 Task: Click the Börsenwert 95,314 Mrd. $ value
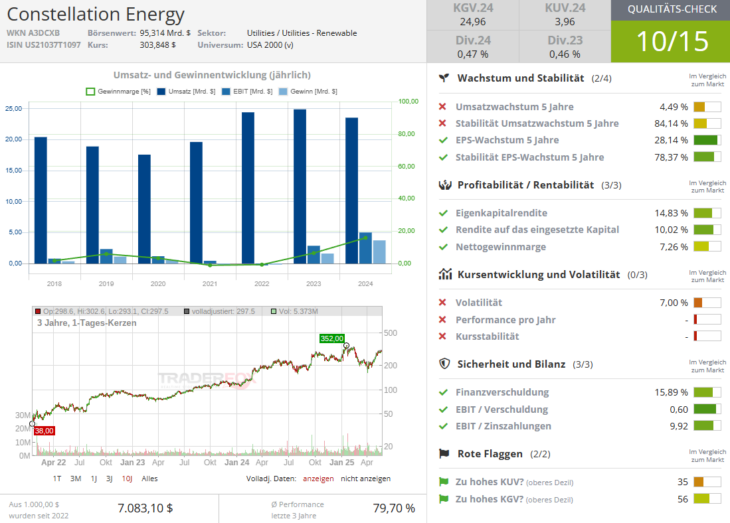pos(165,33)
